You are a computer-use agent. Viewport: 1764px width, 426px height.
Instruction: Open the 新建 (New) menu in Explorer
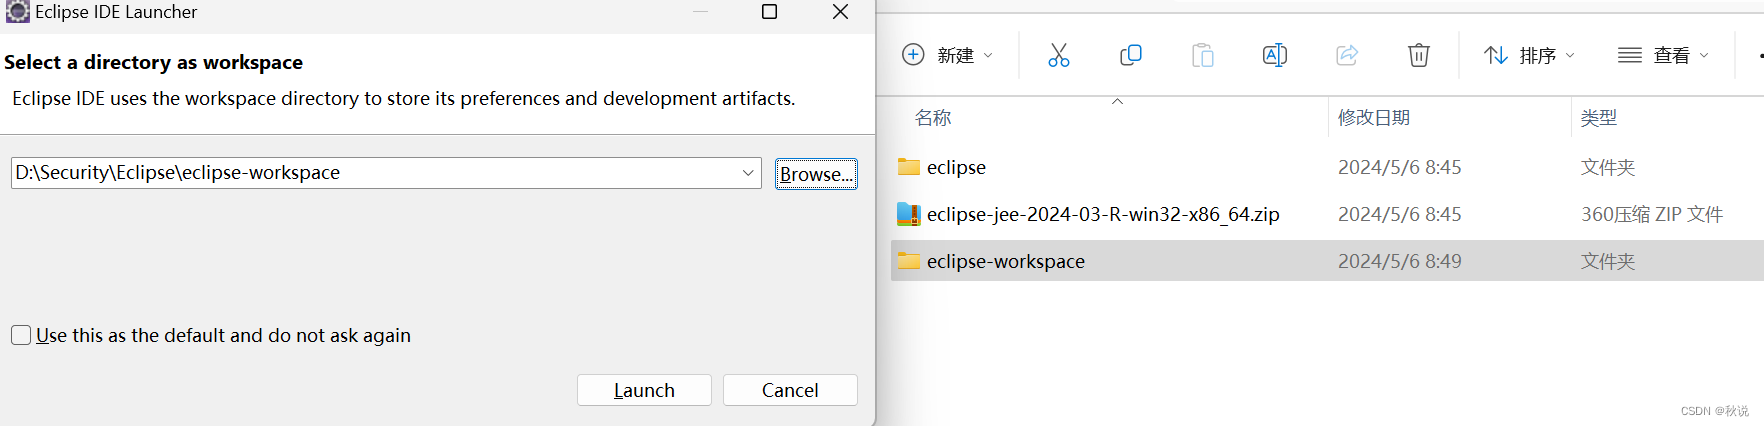click(x=947, y=55)
